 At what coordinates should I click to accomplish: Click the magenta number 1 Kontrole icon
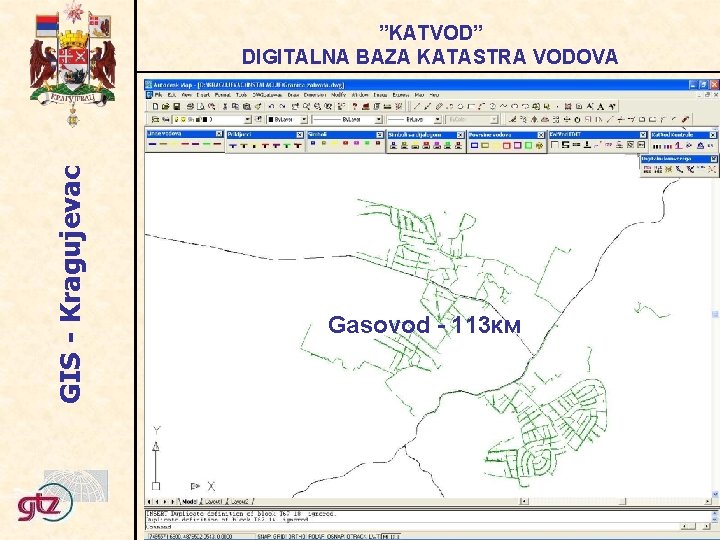pos(678,146)
